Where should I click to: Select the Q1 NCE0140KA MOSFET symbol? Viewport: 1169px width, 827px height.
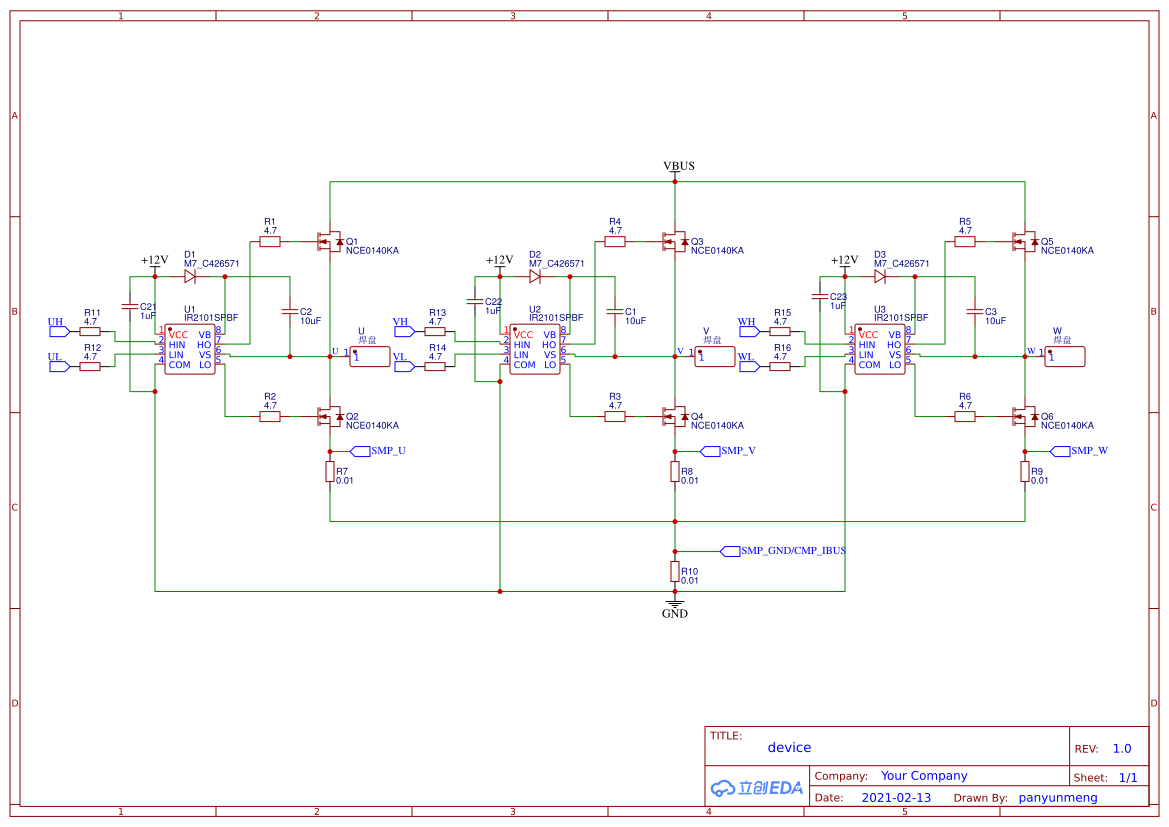pyautogui.click(x=330, y=242)
